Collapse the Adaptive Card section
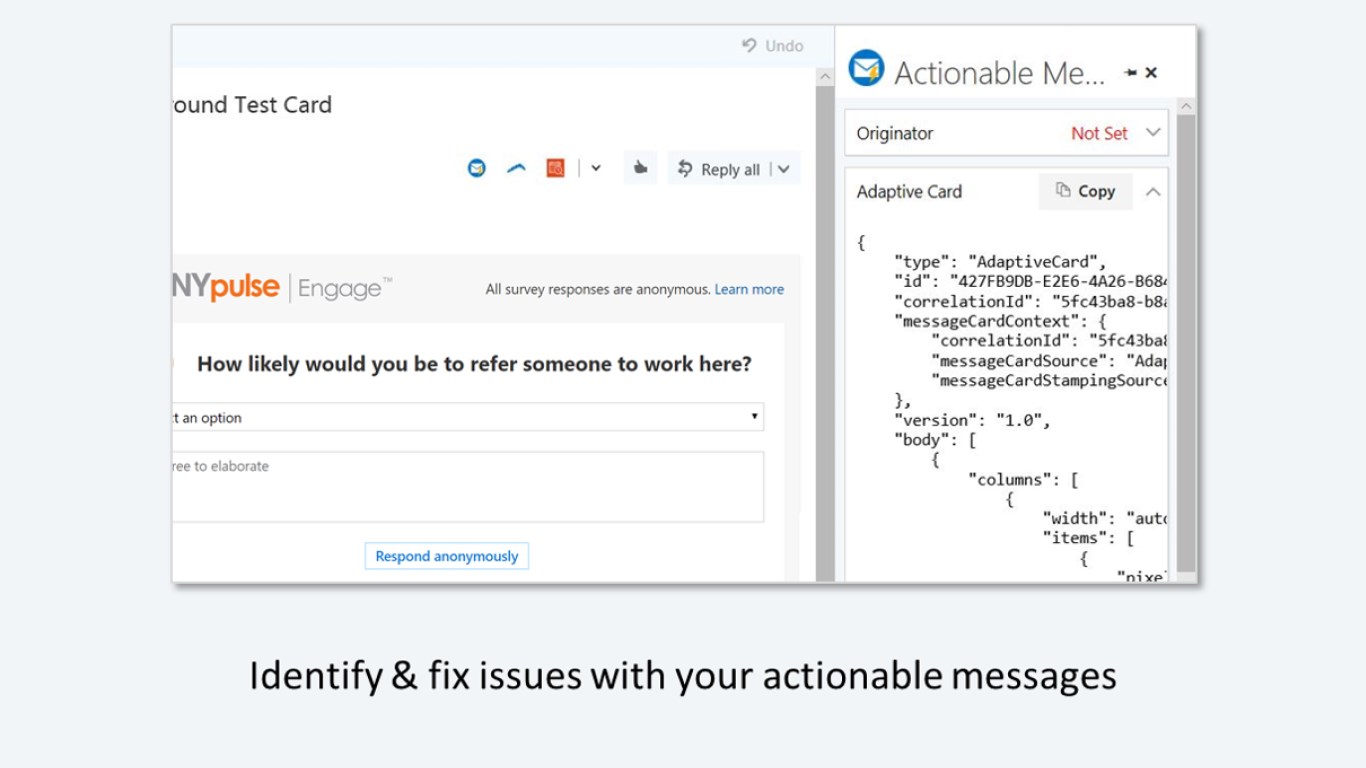This screenshot has height=768, width=1366. click(x=1152, y=192)
